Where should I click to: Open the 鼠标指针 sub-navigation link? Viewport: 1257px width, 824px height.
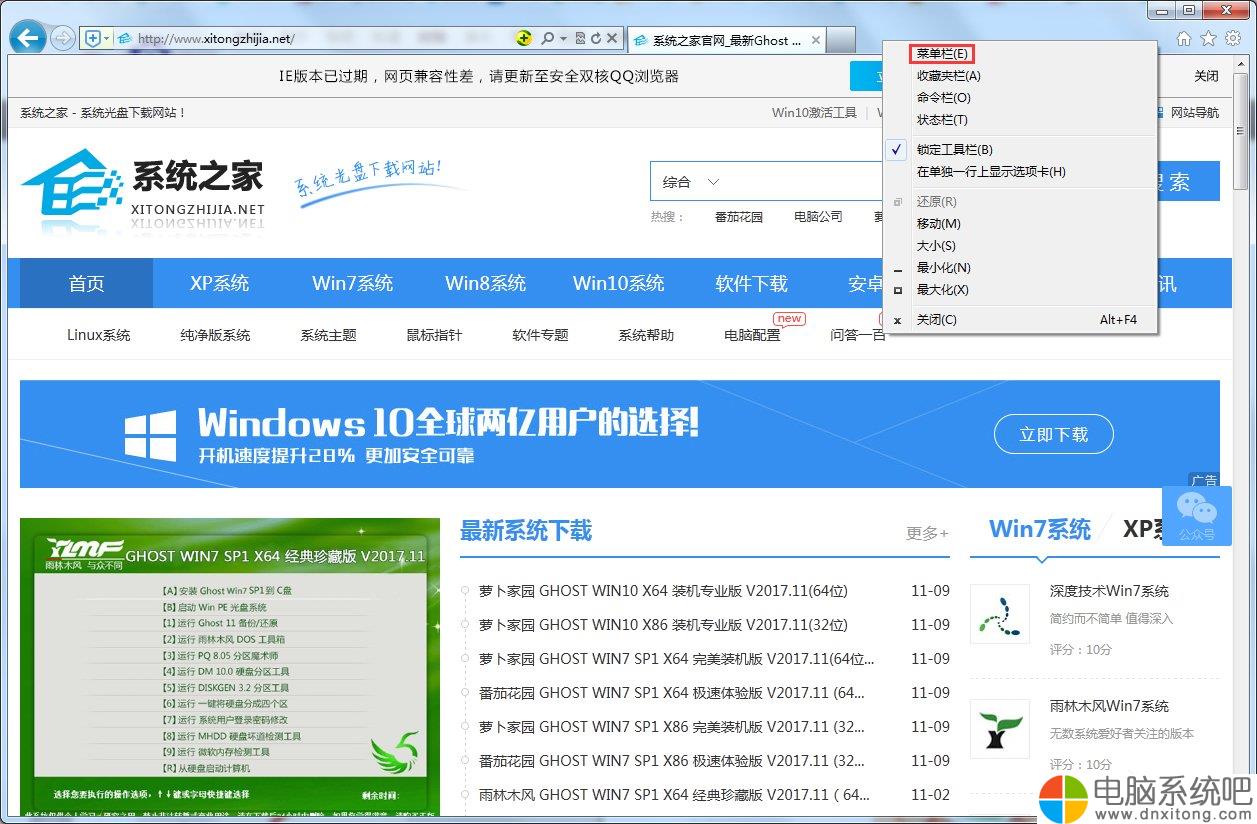(x=434, y=335)
